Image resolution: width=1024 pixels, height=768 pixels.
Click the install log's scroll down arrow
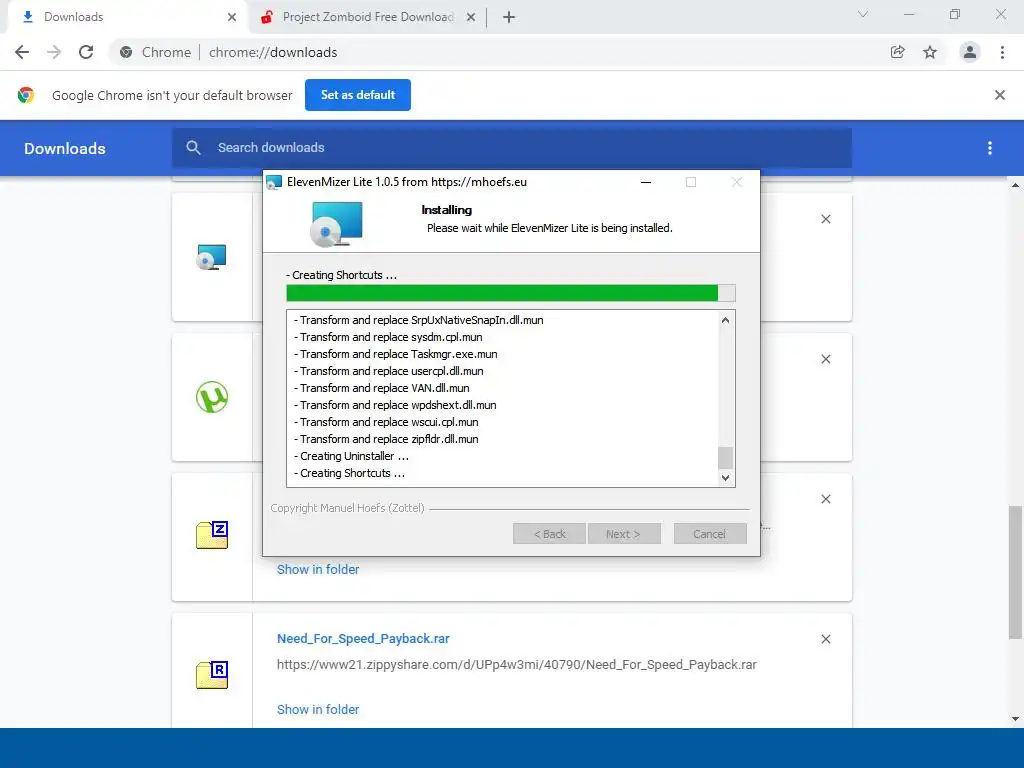click(725, 477)
